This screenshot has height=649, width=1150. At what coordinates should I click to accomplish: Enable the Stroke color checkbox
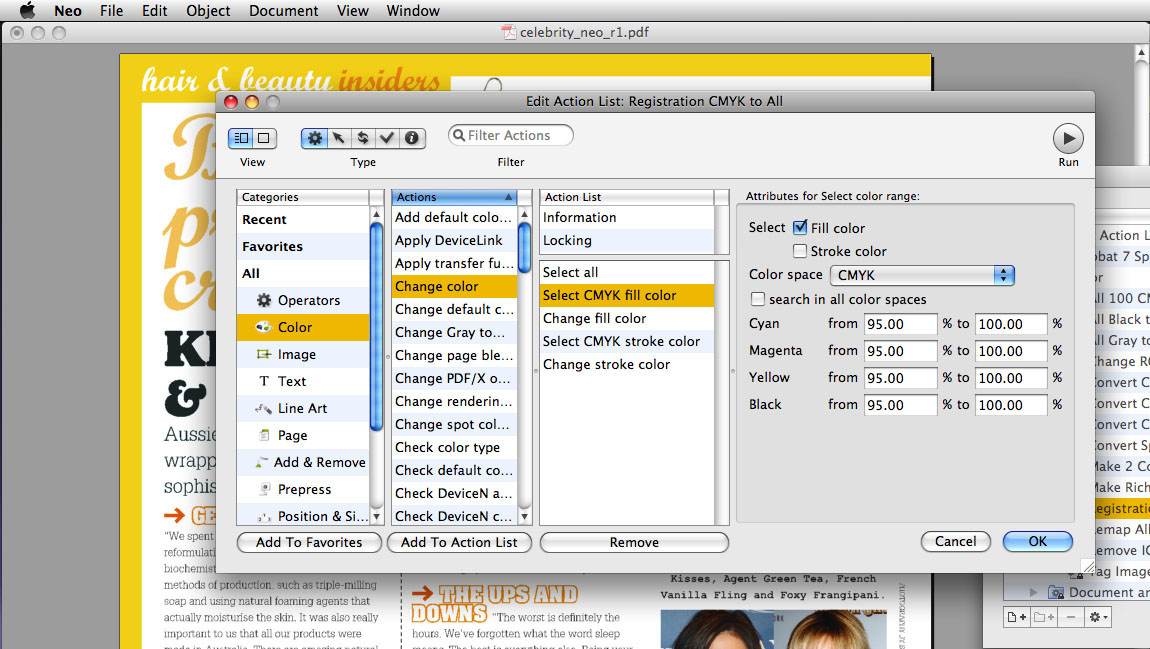[800, 251]
